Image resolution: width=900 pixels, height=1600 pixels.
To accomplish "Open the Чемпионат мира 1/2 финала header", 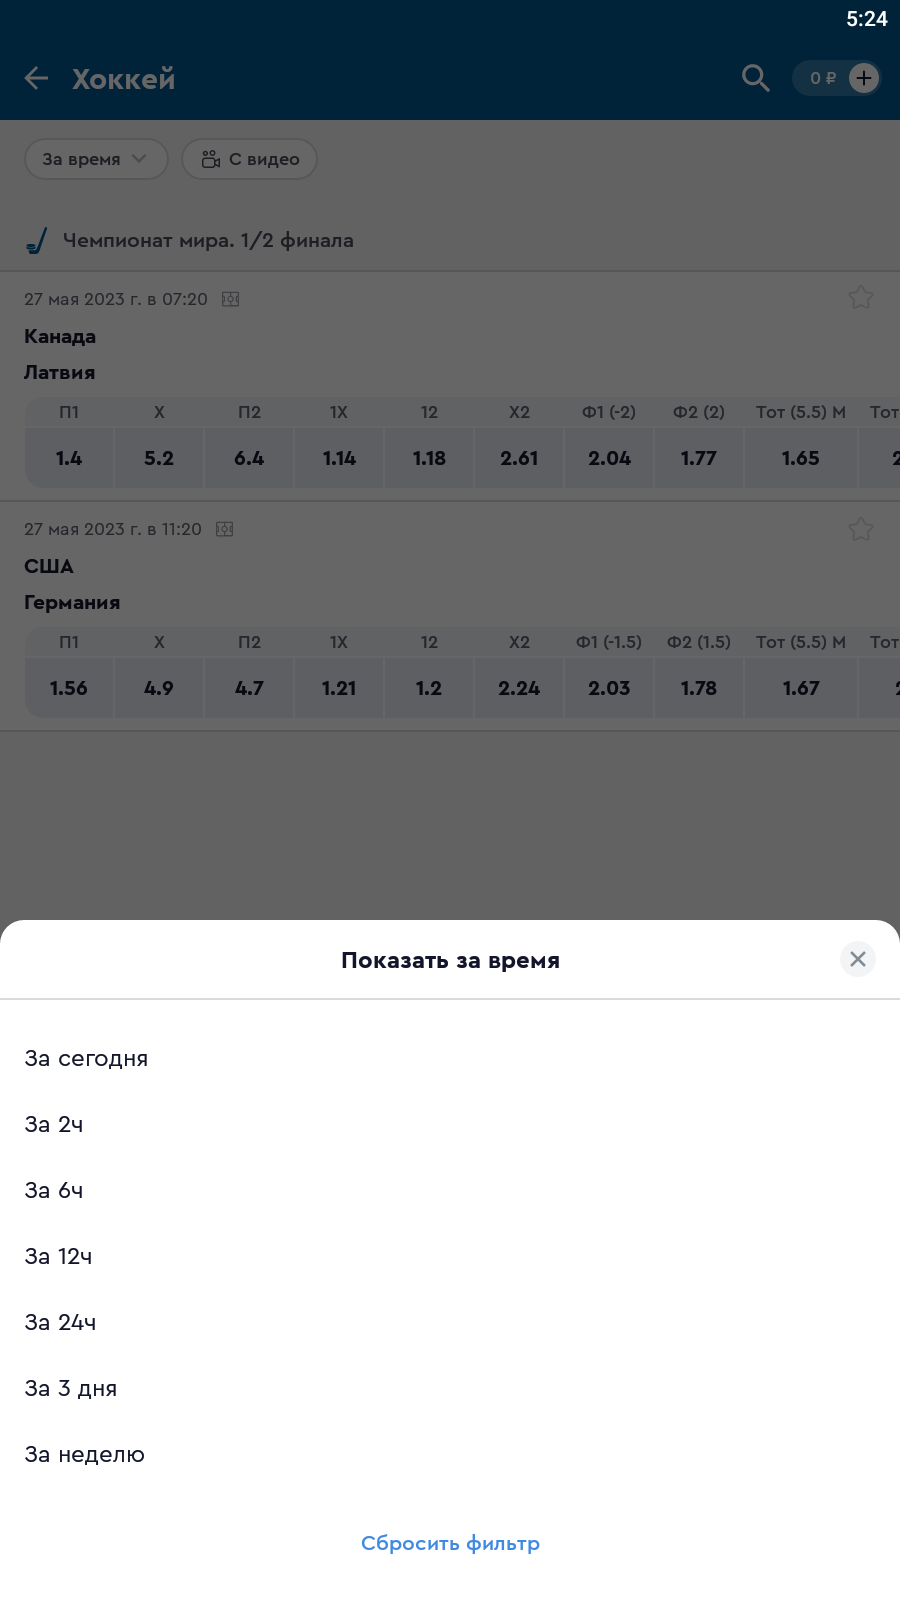I will coord(208,240).
